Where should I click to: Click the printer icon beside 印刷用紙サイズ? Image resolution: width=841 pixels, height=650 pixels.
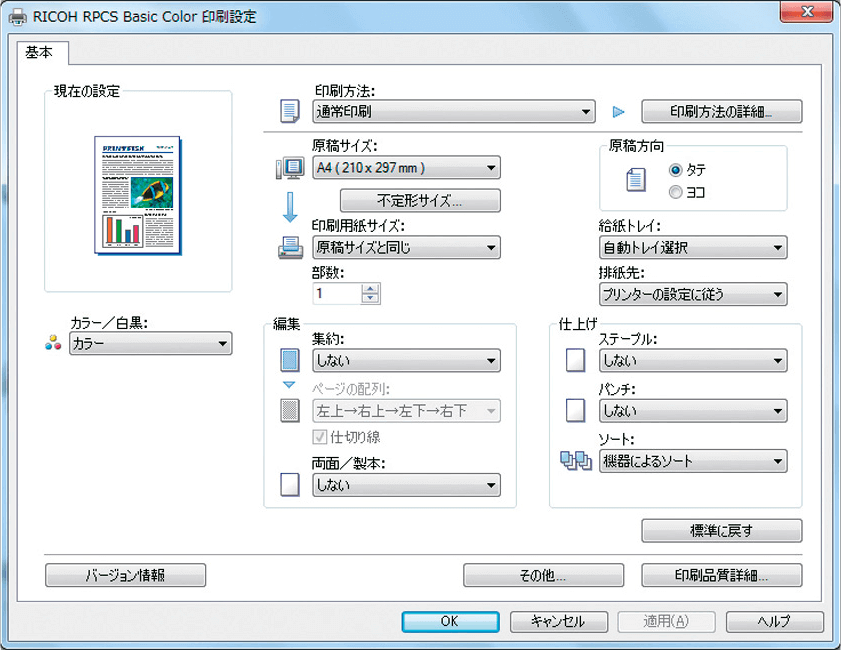pos(289,247)
